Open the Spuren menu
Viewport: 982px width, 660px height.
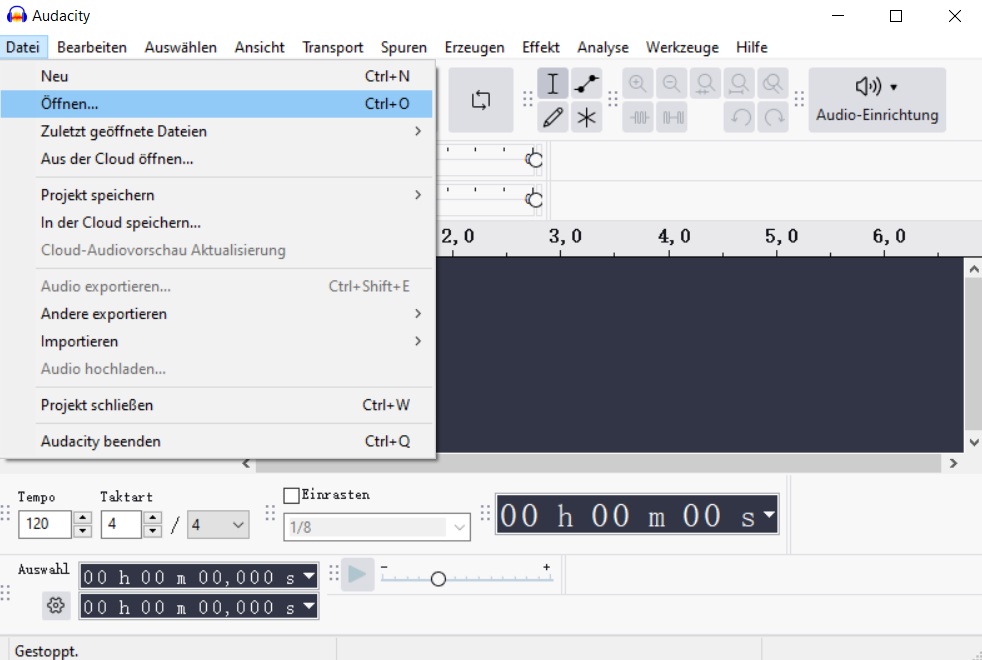[x=404, y=48]
